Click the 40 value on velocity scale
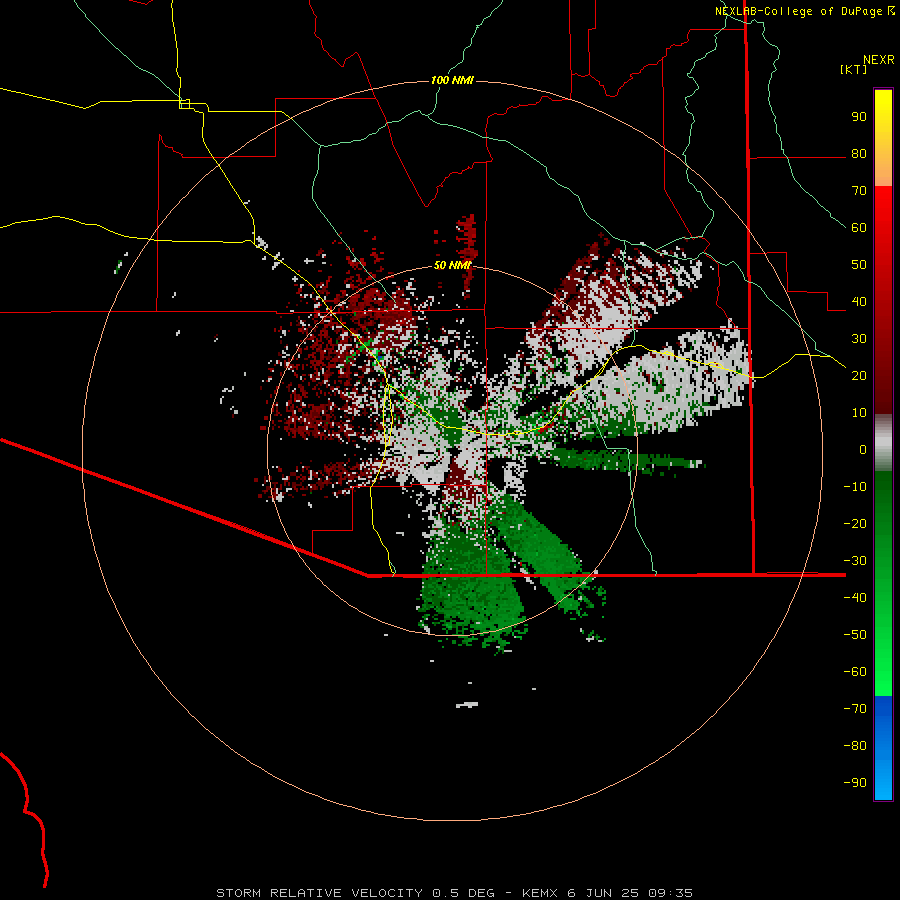This screenshot has width=900, height=900. coord(859,302)
